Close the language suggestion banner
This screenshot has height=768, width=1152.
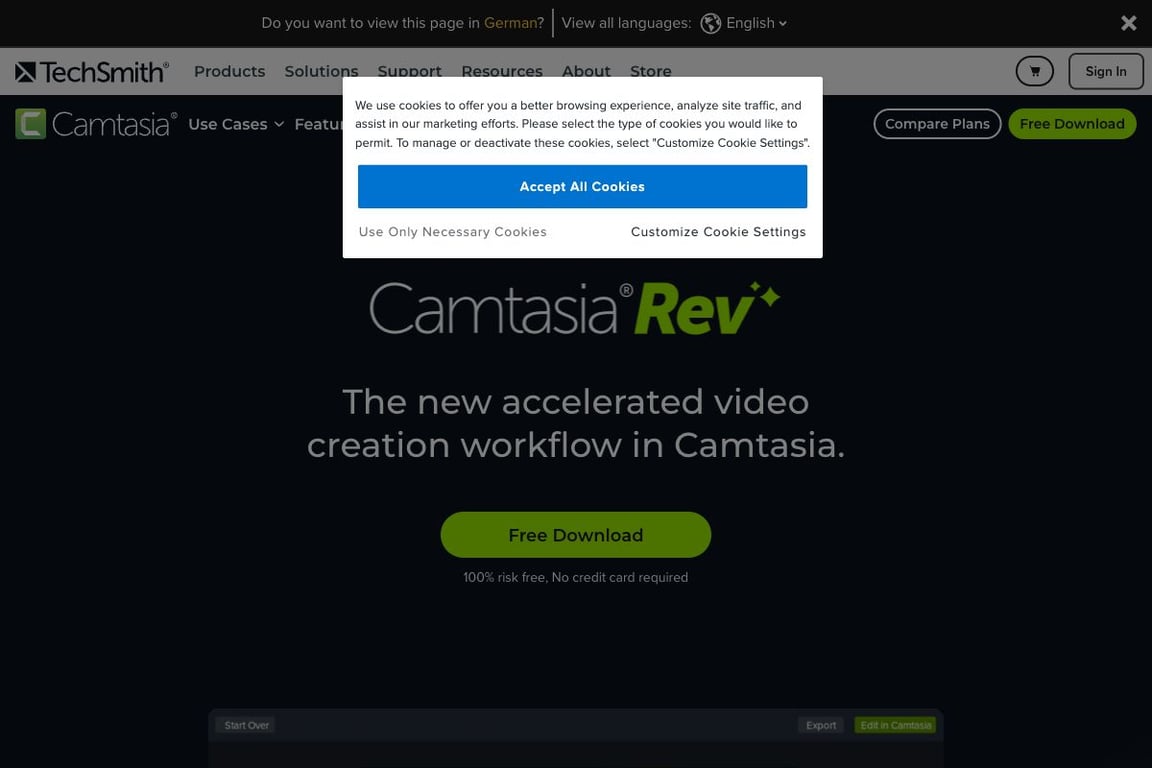point(1128,23)
